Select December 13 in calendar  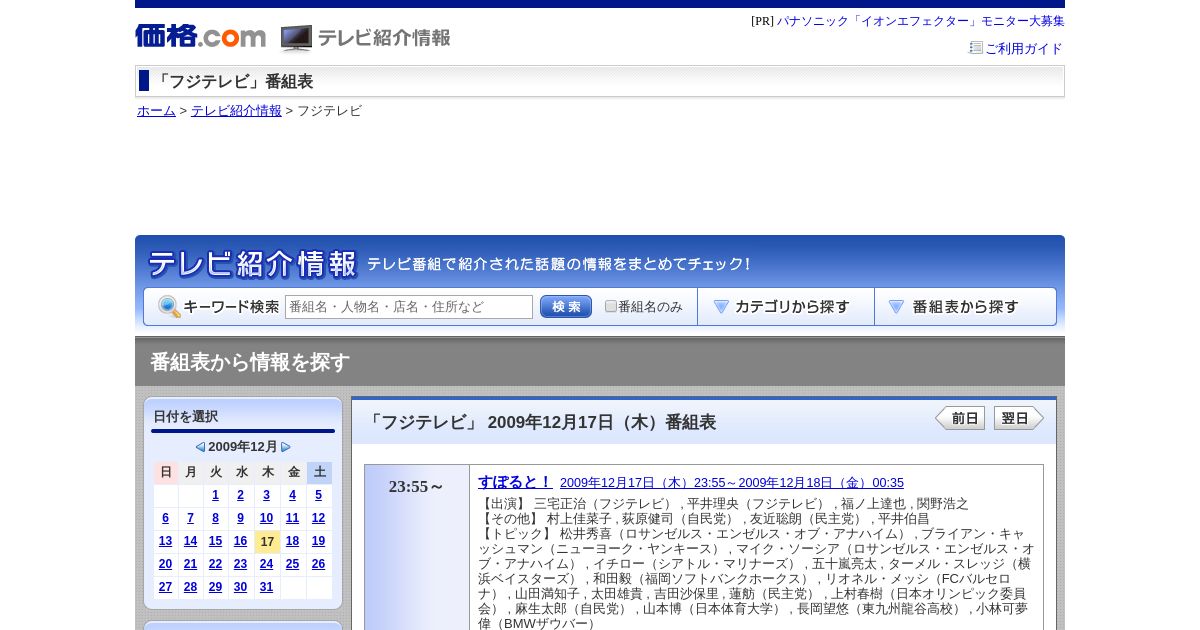click(x=165, y=541)
